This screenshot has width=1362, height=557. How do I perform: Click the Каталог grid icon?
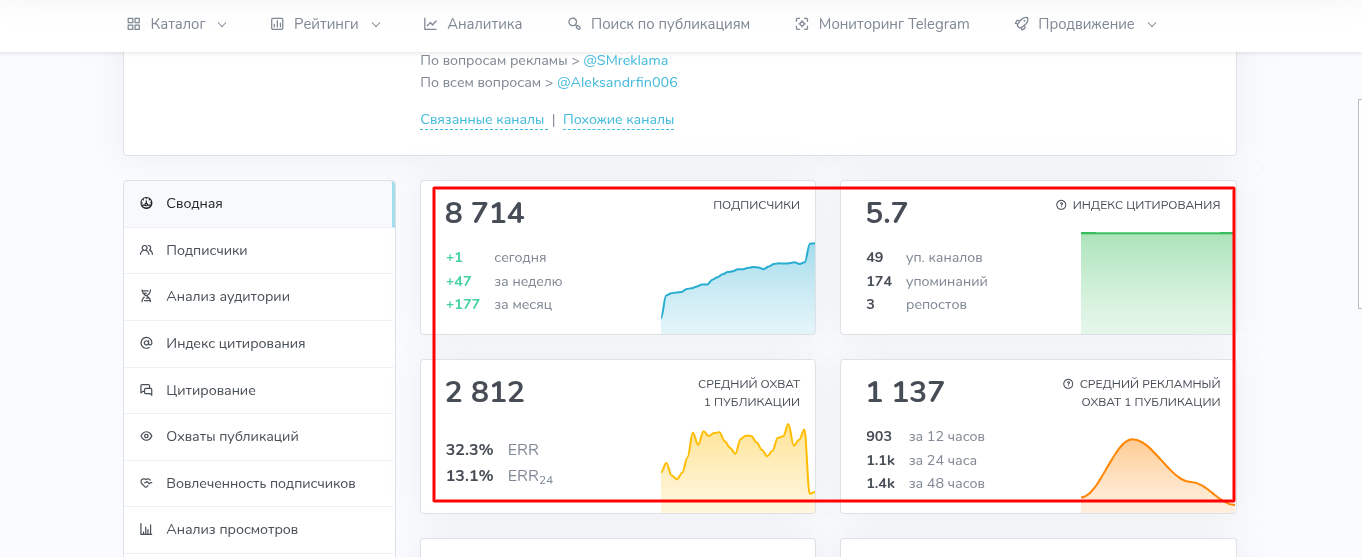click(x=134, y=24)
